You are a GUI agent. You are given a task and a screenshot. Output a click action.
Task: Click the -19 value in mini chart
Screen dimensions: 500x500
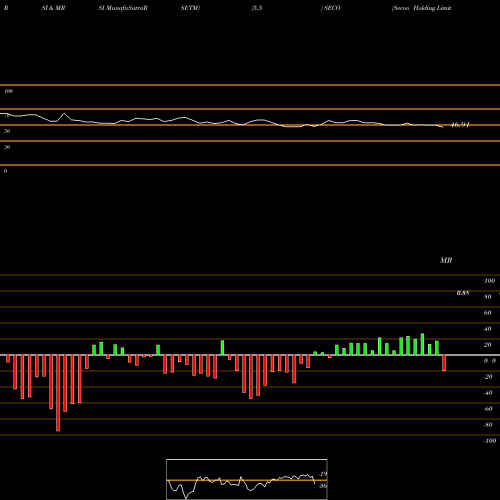323,474
